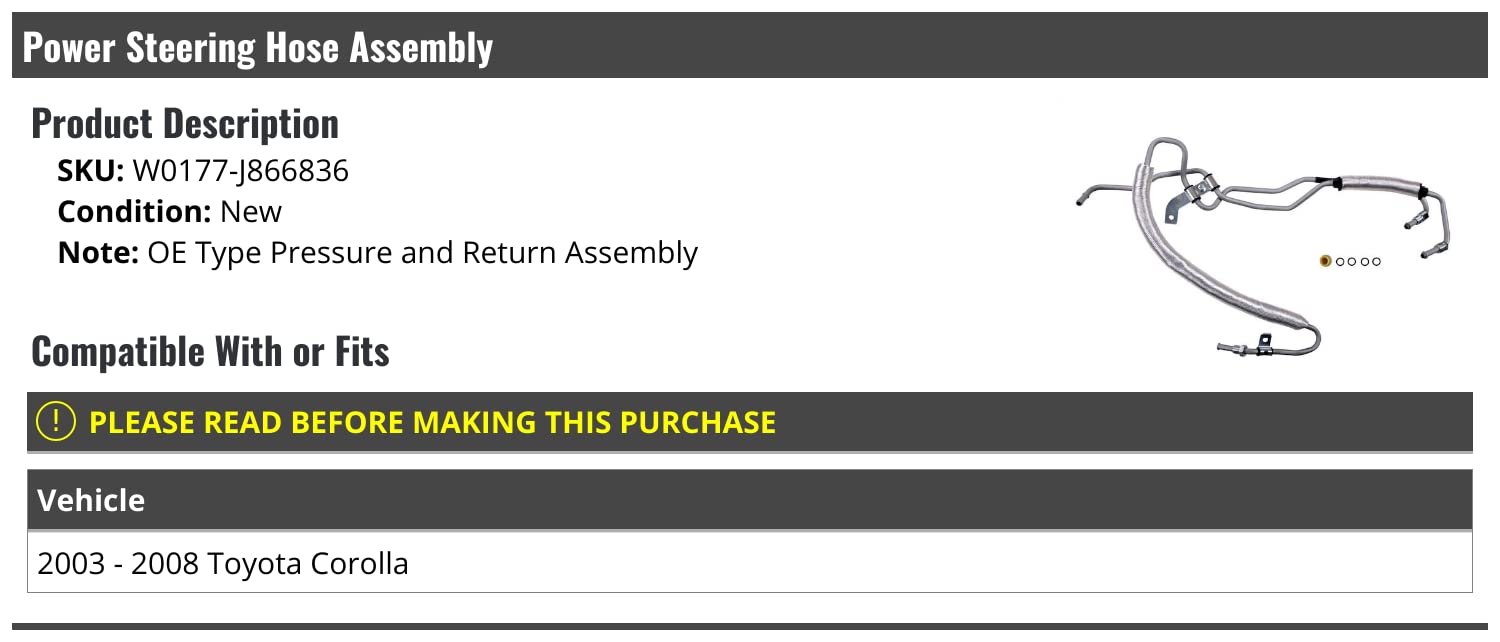Viewport: 1500px width, 642px height.
Task: Click the dark bar below the vehicle table
Action: tap(750, 630)
